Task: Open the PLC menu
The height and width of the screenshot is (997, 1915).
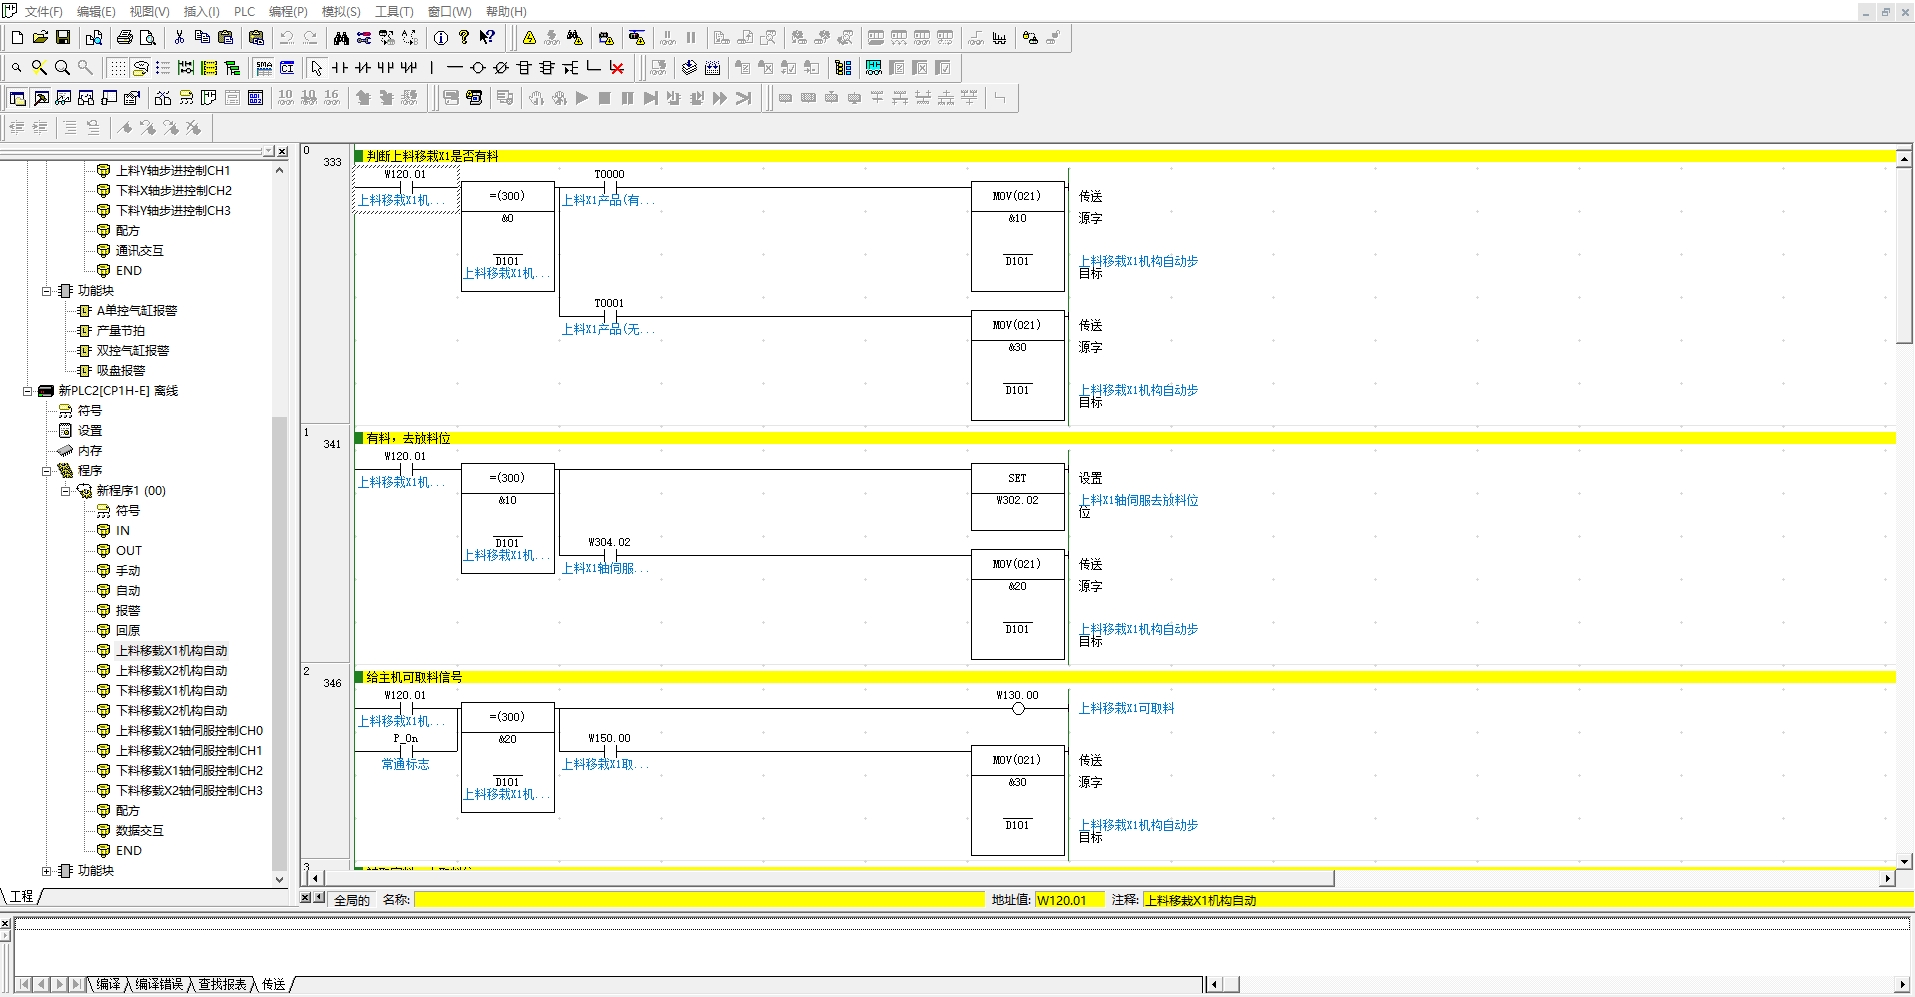Action: (x=244, y=12)
